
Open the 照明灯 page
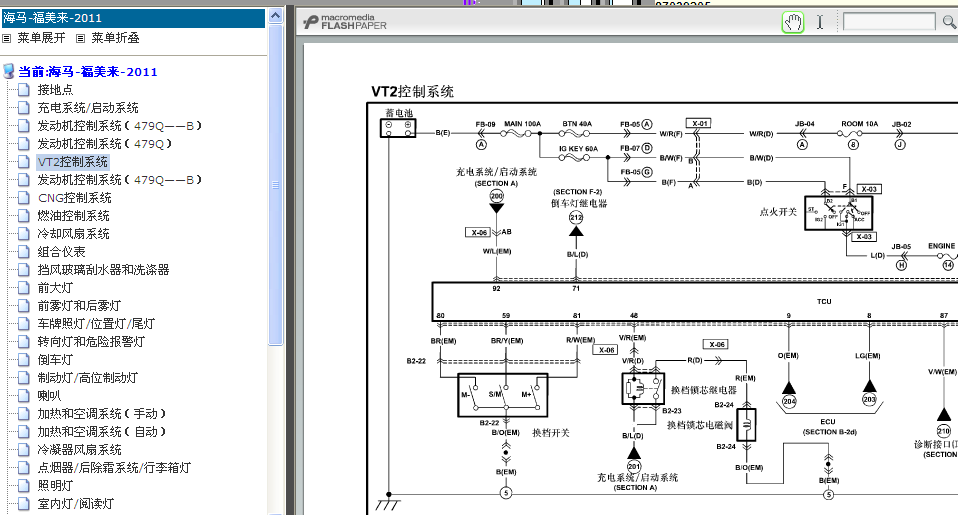coord(55,486)
